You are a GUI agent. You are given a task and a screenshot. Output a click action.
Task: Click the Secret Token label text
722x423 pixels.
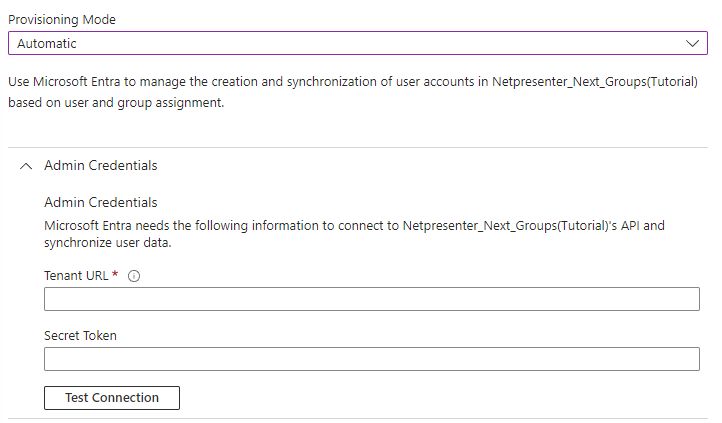pos(81,336)
